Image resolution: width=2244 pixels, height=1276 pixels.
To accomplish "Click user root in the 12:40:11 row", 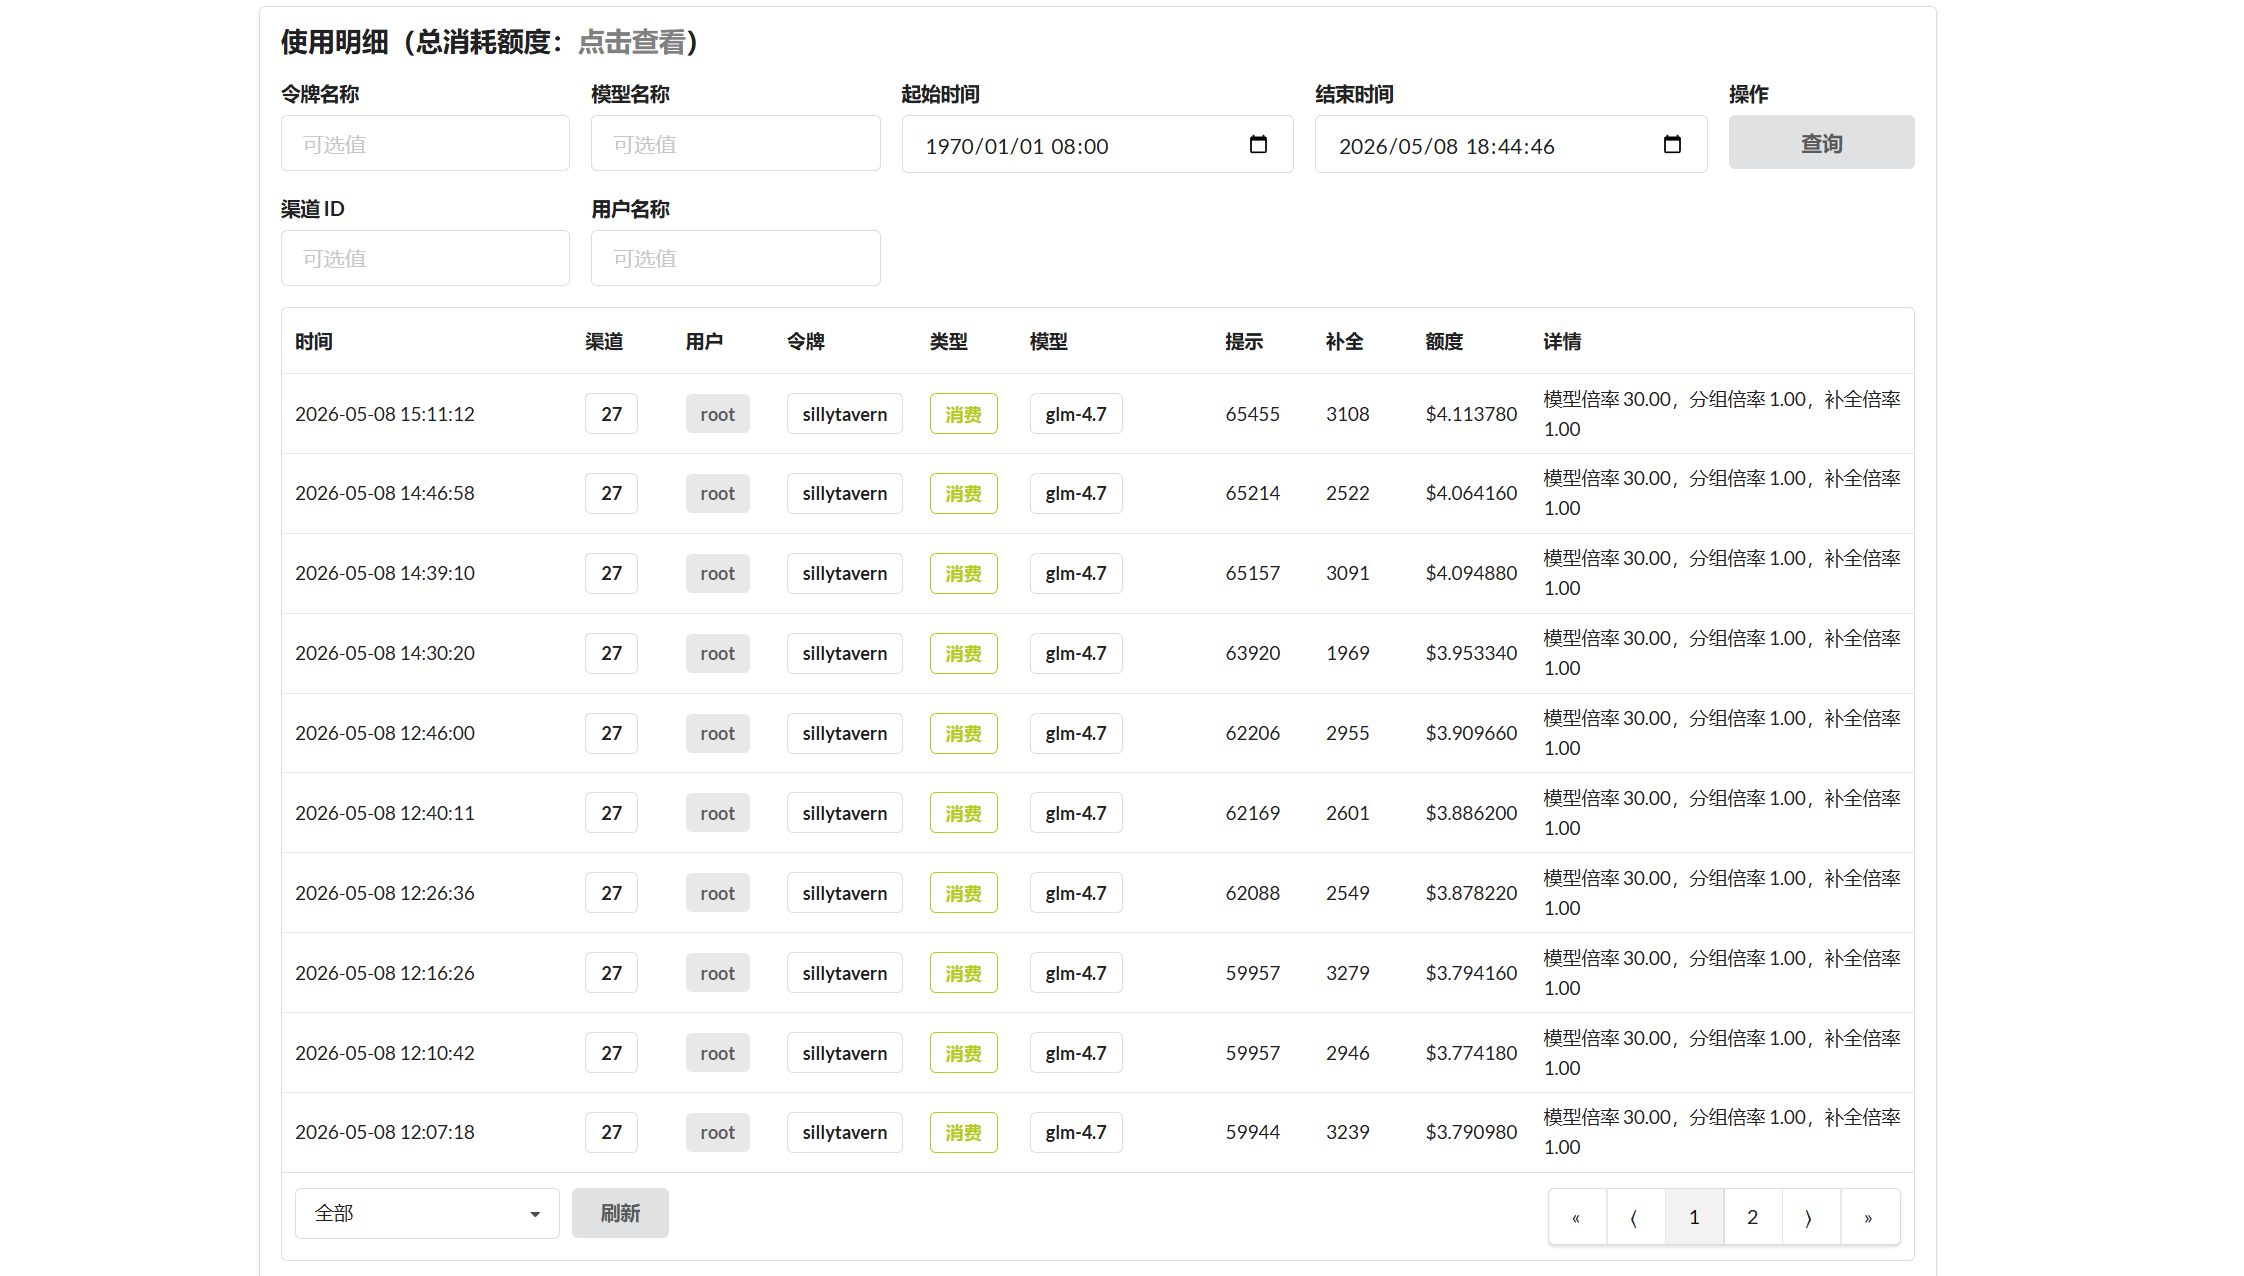I will (x=717, y=813).
